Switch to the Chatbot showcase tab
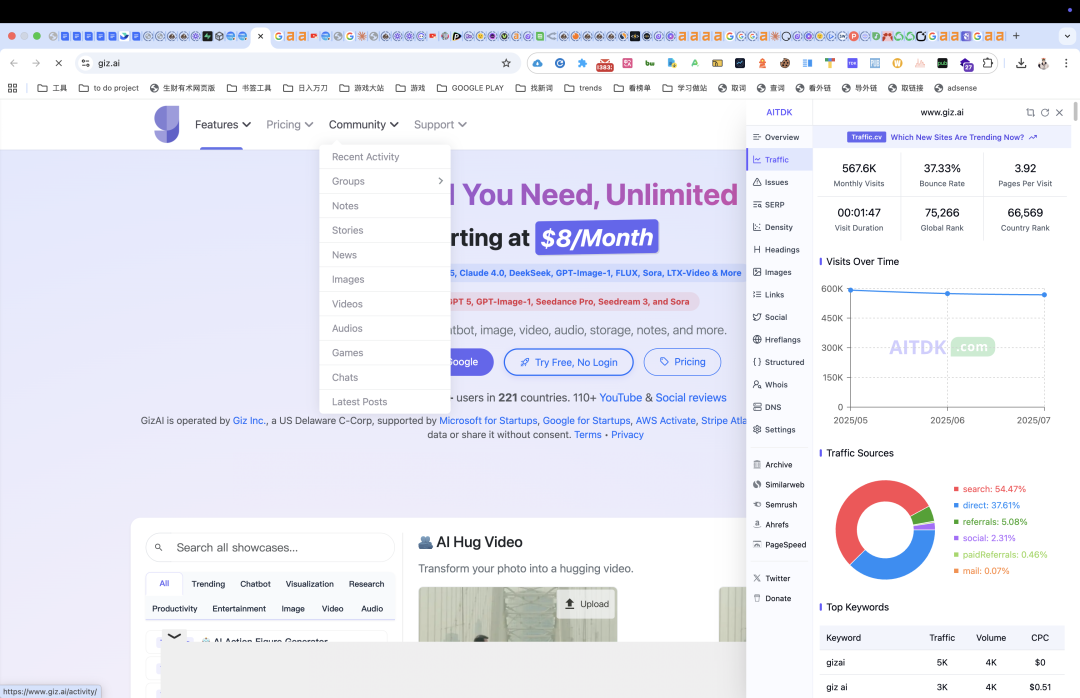Image resolution: width=1080 pixels, height=698 pixels. (255, 584)
